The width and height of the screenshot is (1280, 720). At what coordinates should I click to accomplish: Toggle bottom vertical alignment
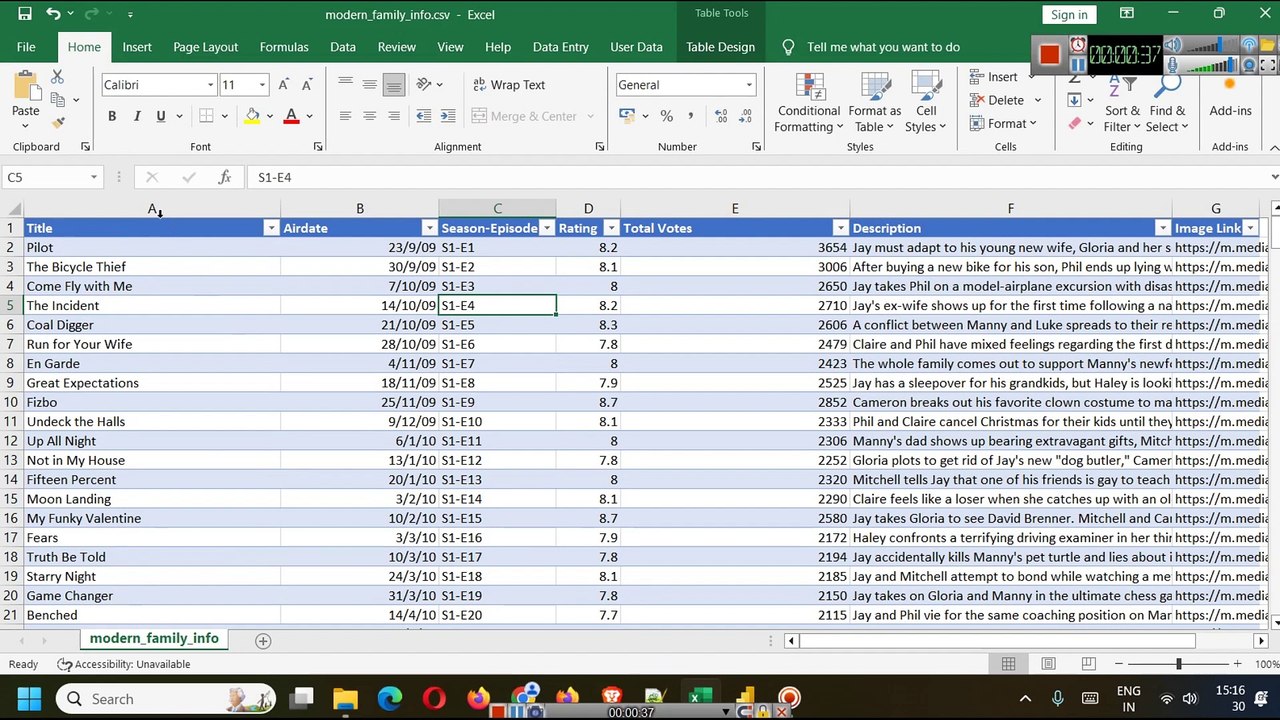tap(394, 85)
